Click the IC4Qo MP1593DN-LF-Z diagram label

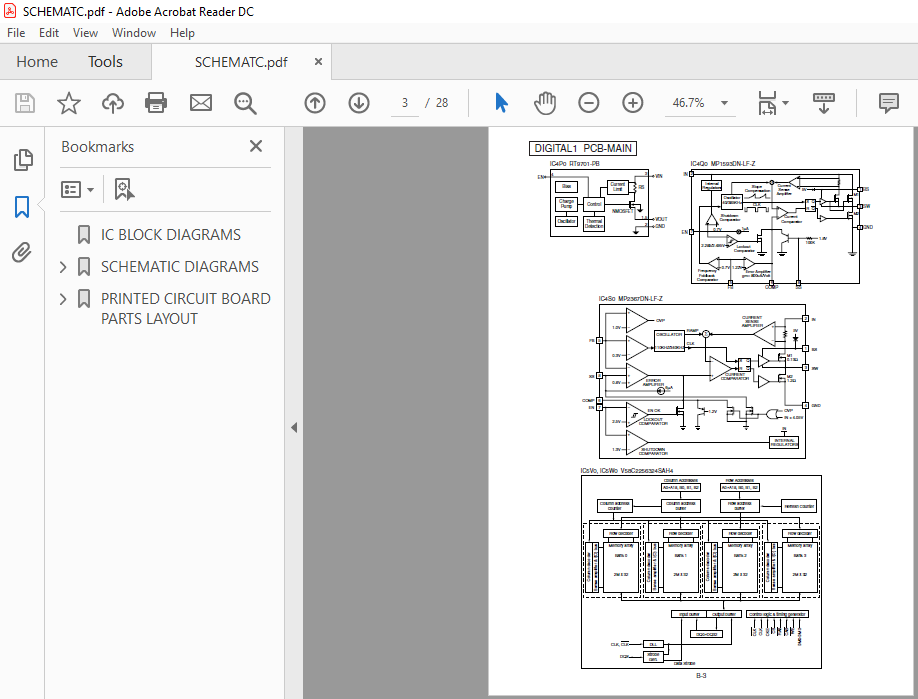[x=722, y=164]
